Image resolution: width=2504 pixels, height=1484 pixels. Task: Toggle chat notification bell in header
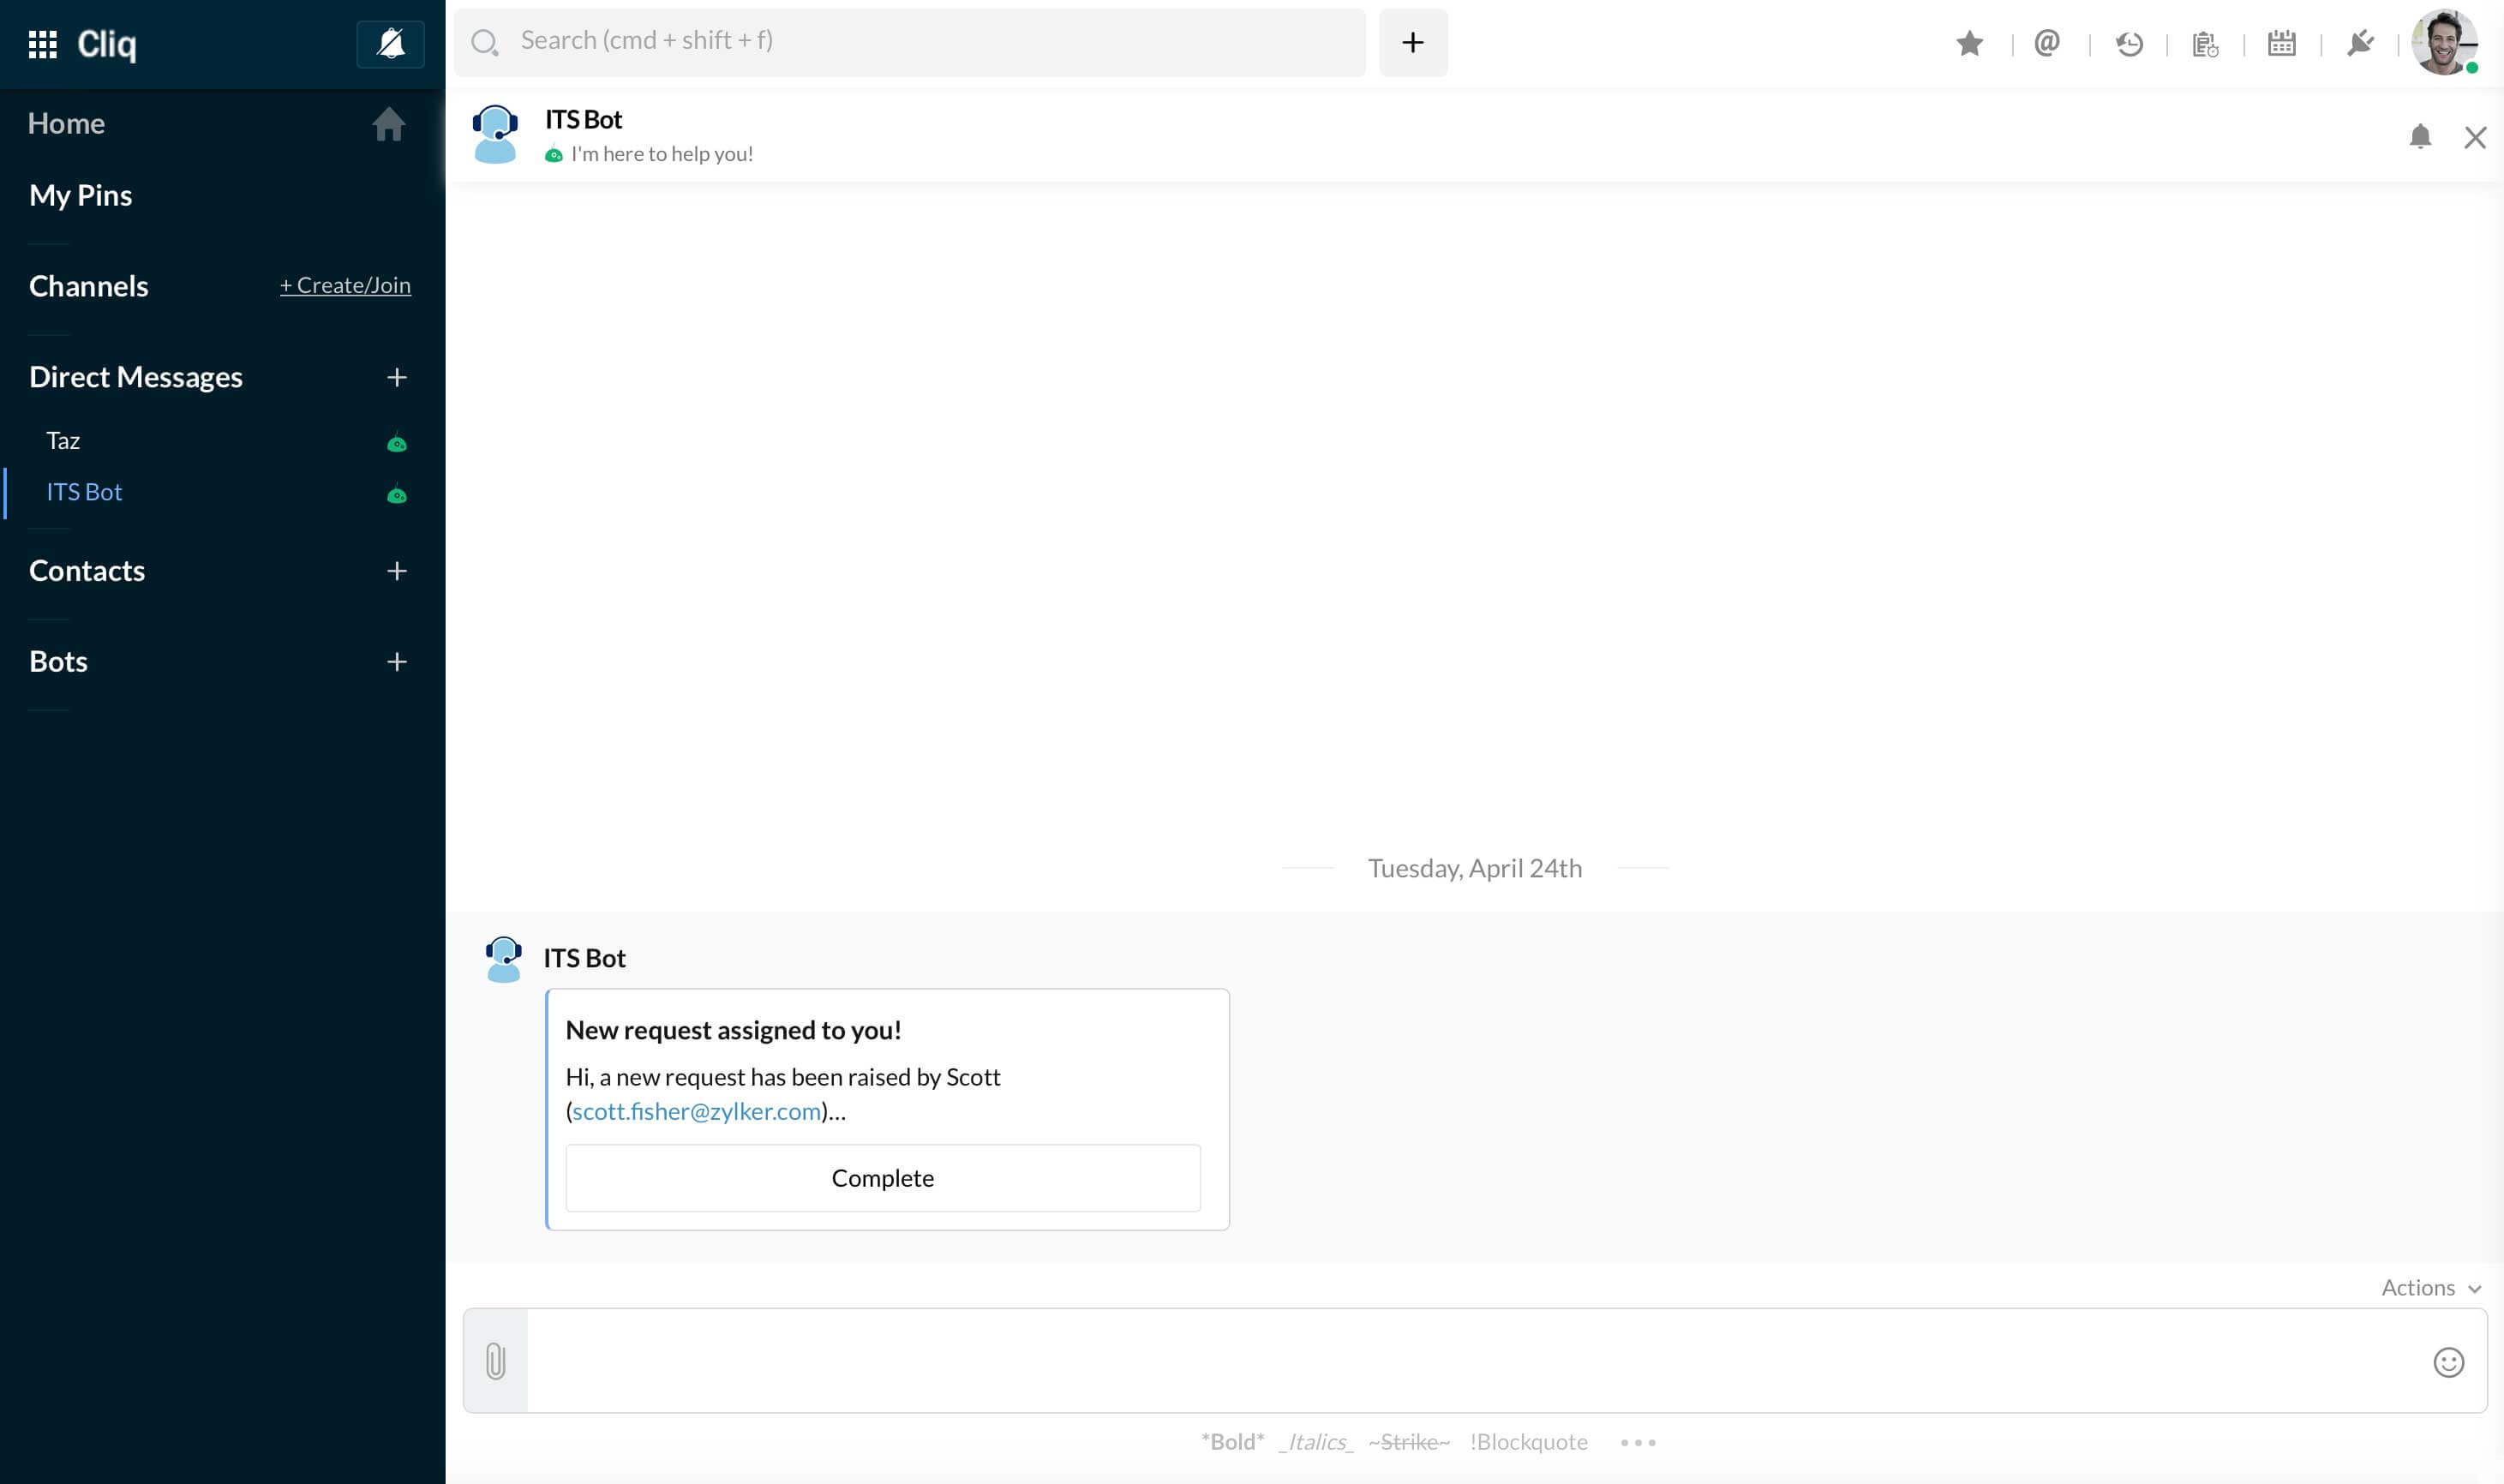point(2419,136)
